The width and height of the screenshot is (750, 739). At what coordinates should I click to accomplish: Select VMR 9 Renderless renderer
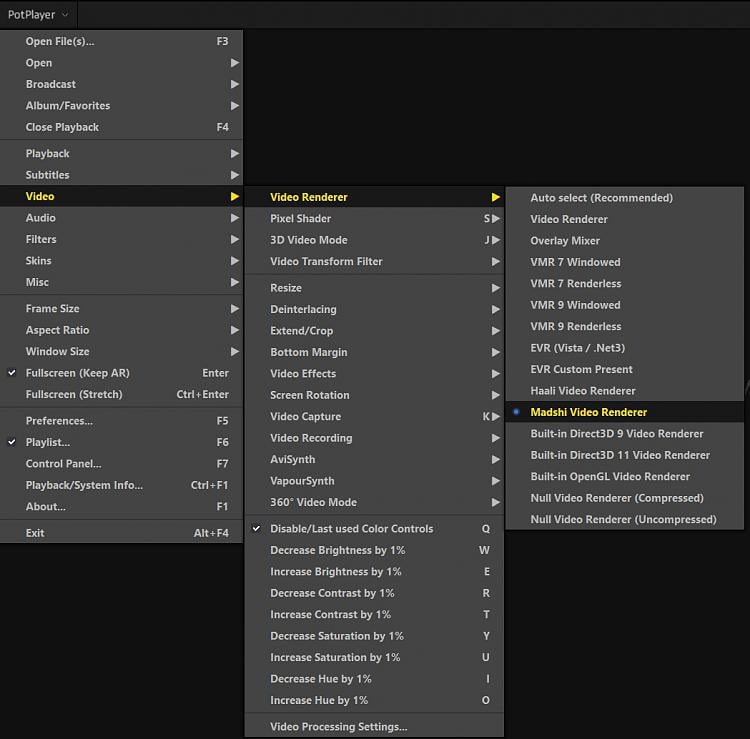[x=625, y=327]
